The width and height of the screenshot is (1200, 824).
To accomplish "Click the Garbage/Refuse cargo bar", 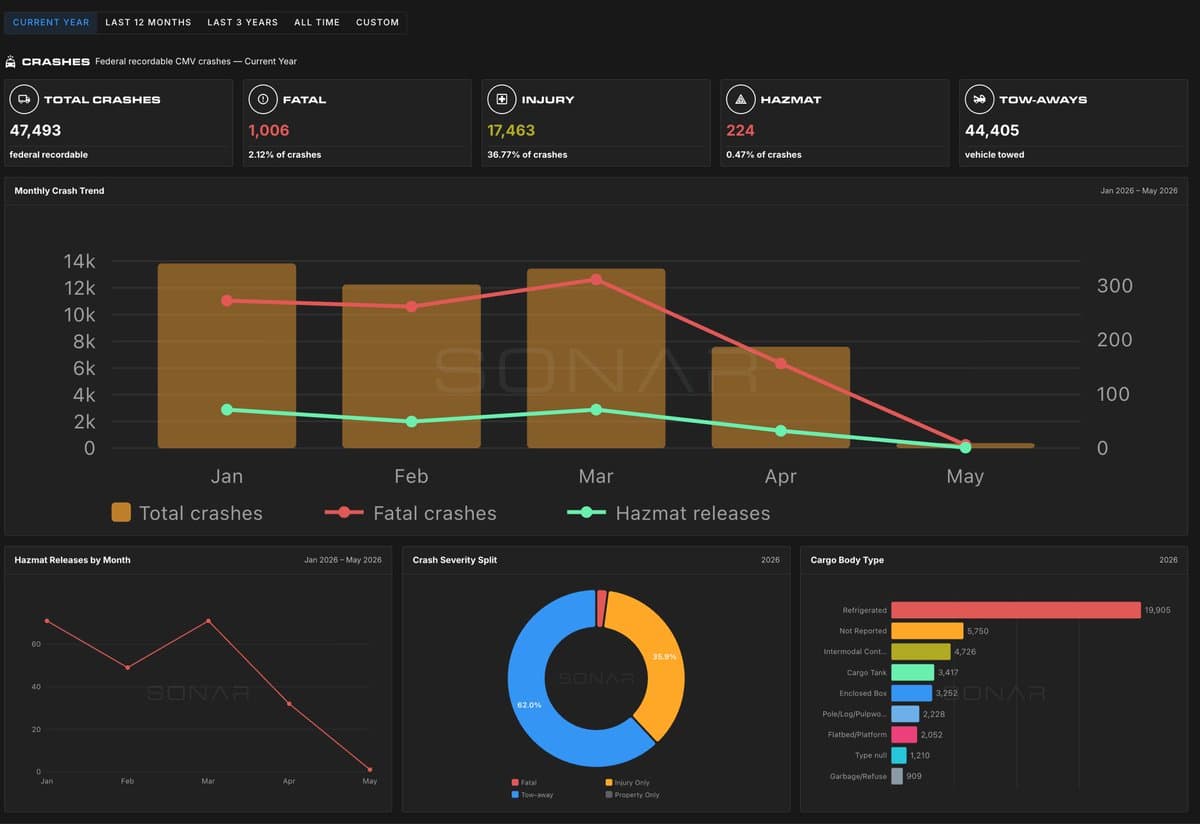I will point(897,776).
